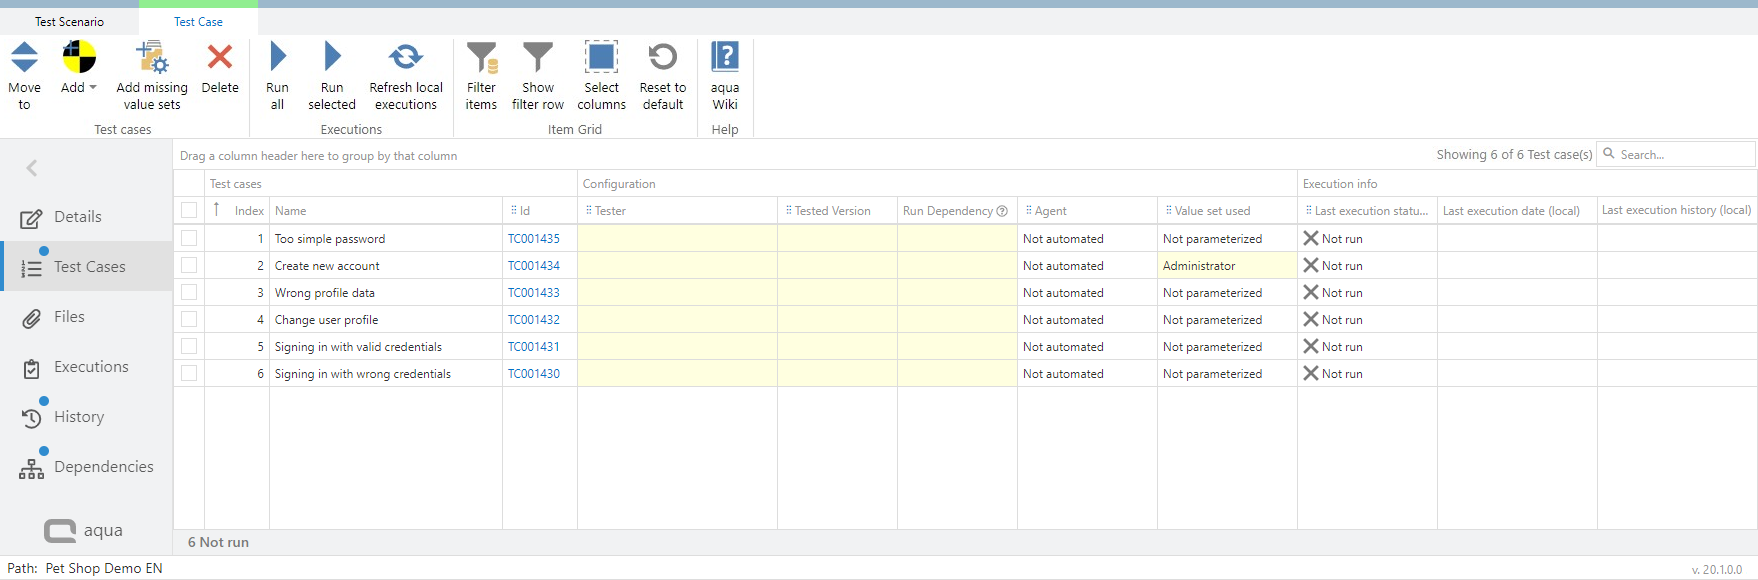Viewport: 1758px width, 580px height.
Task: Click the red Delete icon
Action: 220,58
